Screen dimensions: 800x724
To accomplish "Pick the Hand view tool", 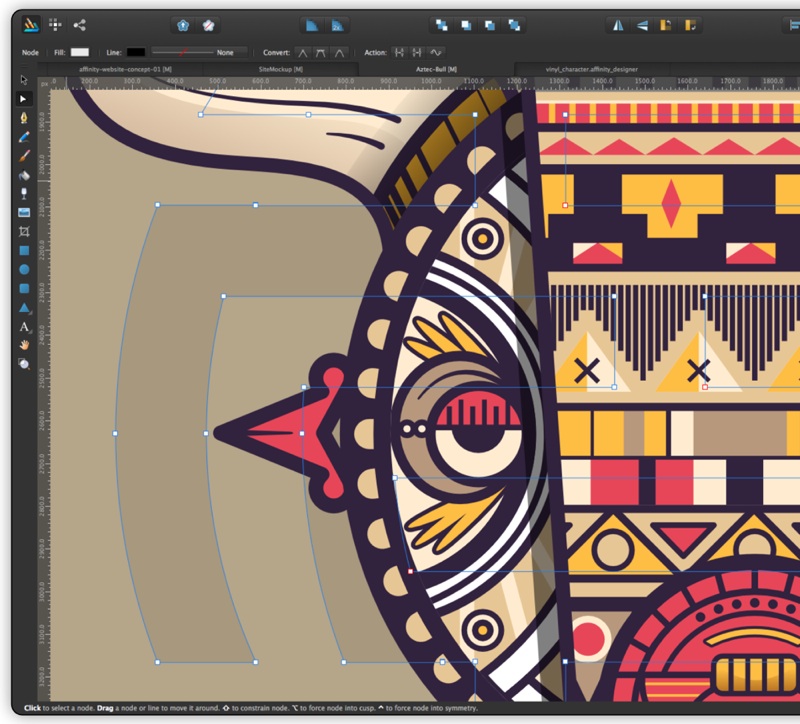I will (x=24, y=345).
